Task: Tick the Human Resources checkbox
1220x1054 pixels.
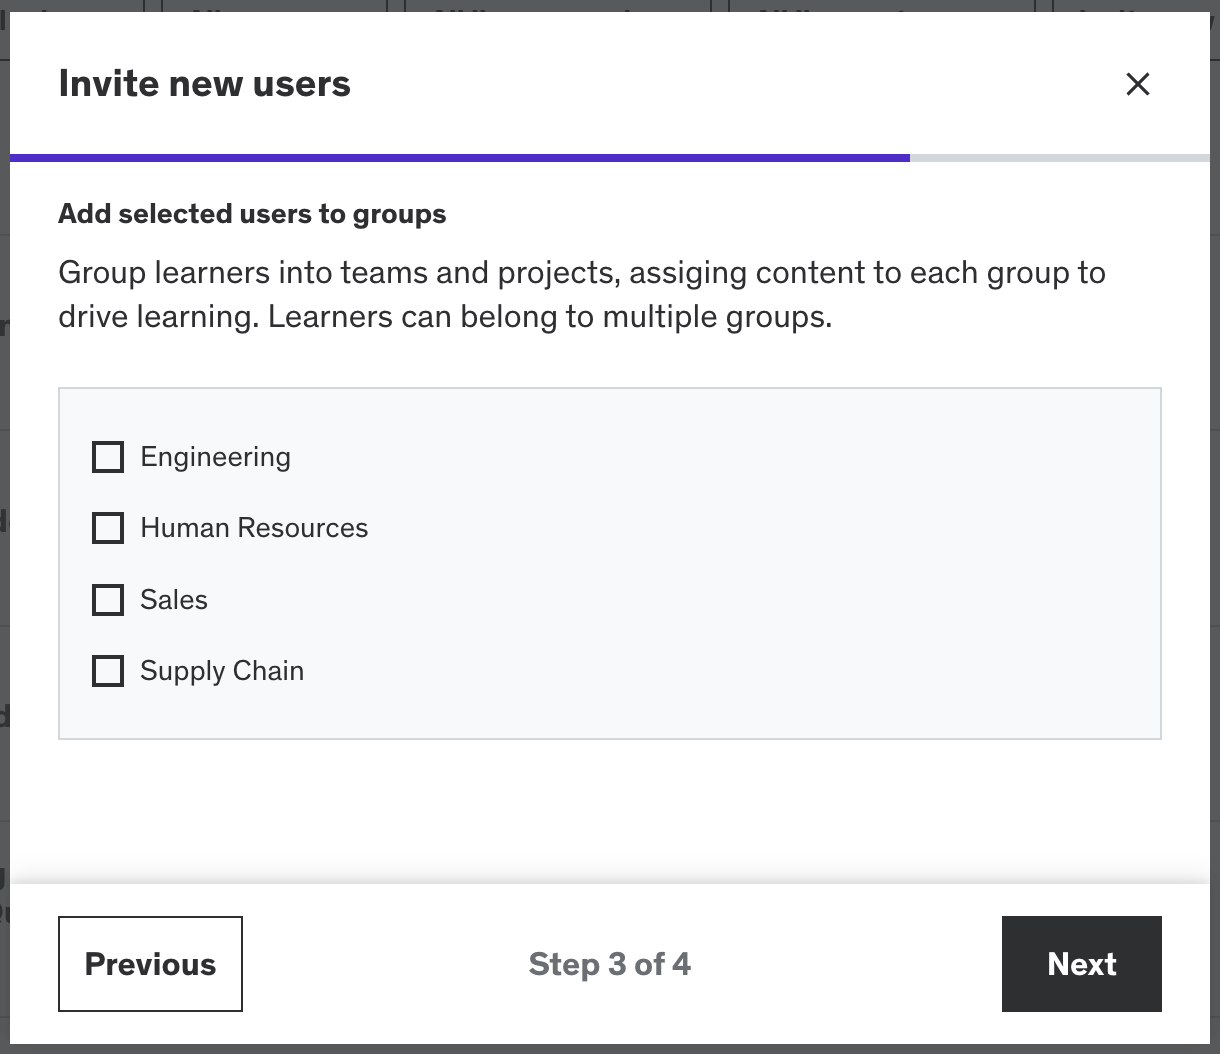Action: coord(108,528)
